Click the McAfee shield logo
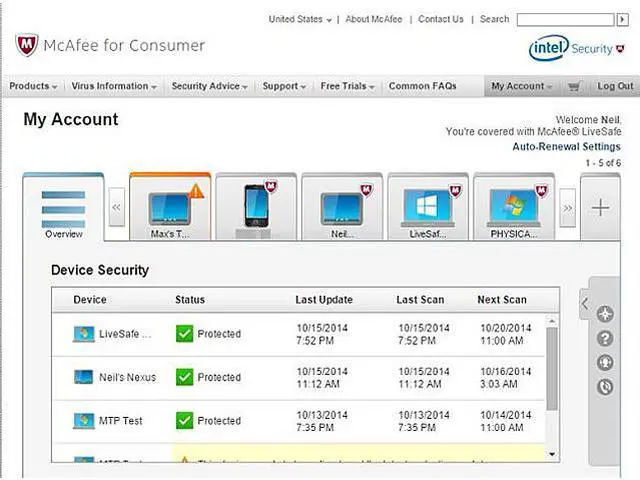640x480 pixels. [x=26, y=46]
